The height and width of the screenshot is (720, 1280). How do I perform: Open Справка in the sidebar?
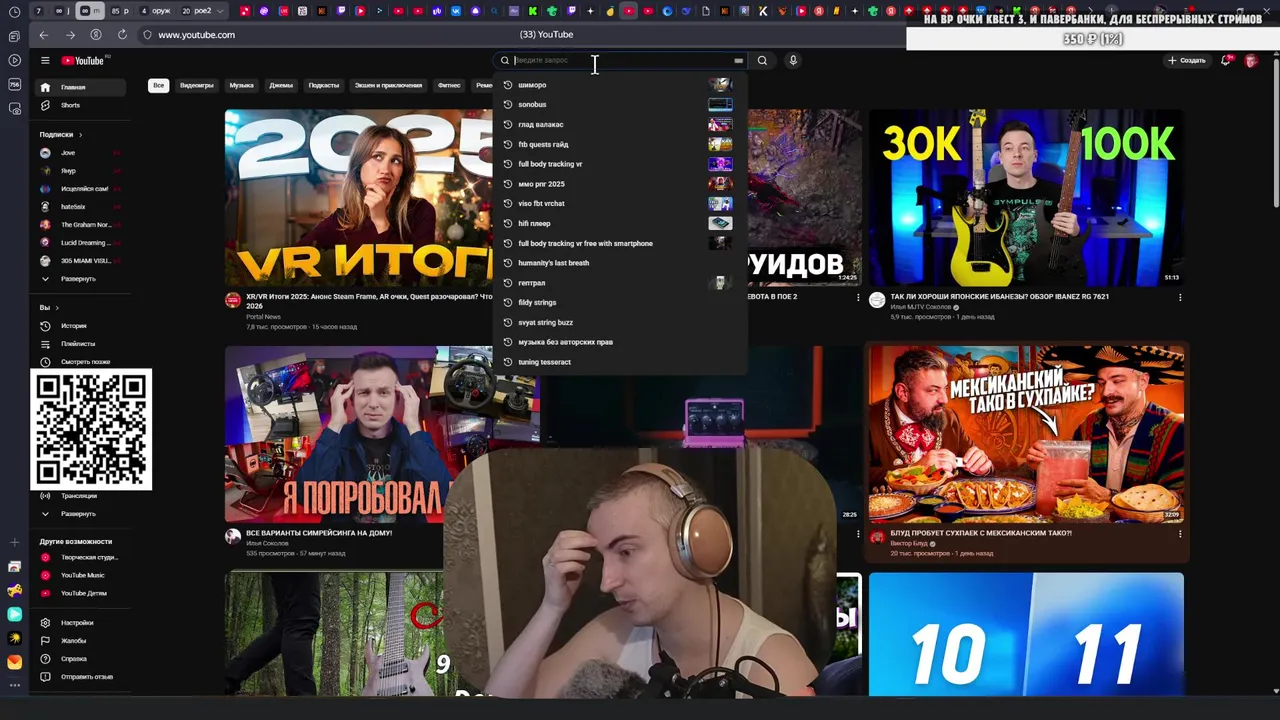(x=81, y=659)
